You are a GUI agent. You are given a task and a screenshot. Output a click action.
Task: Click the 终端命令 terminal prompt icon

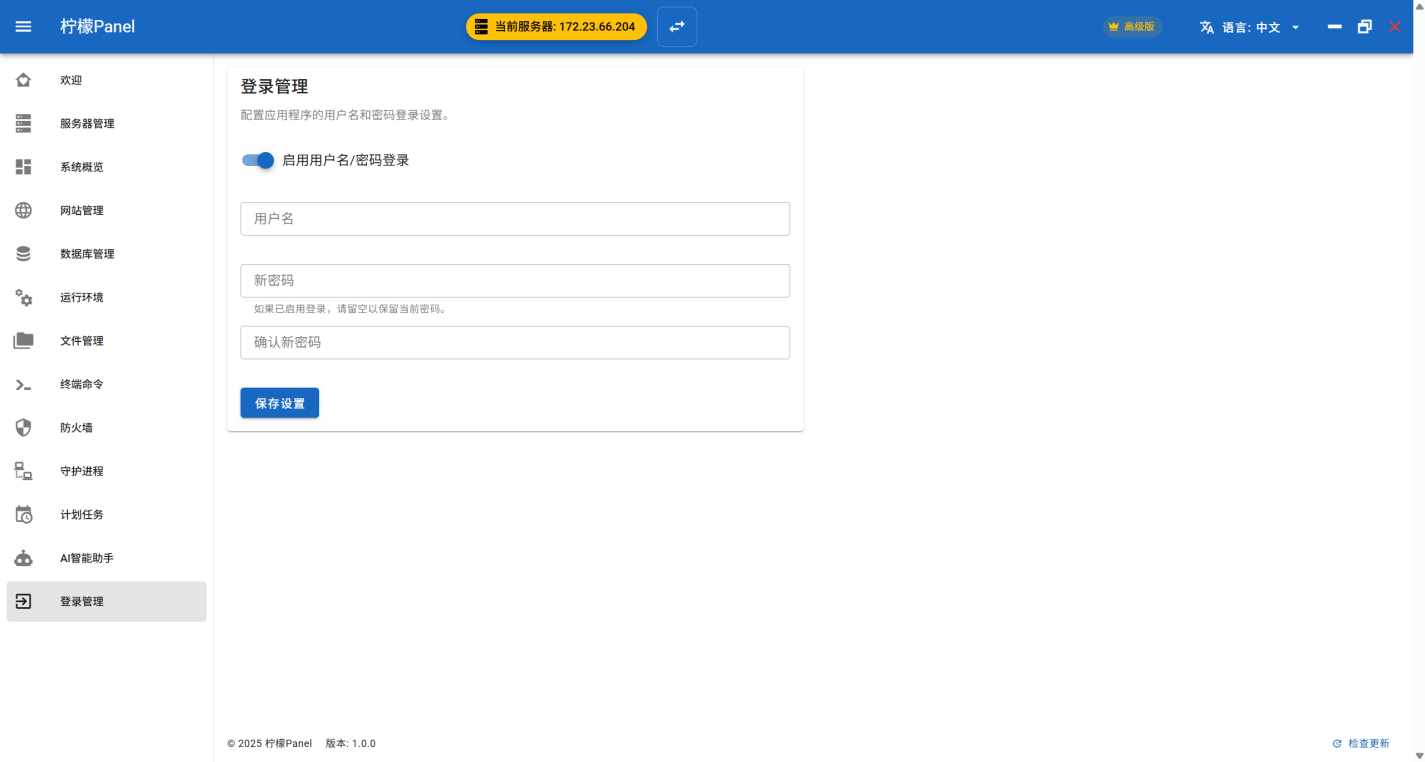coord(23,385)
